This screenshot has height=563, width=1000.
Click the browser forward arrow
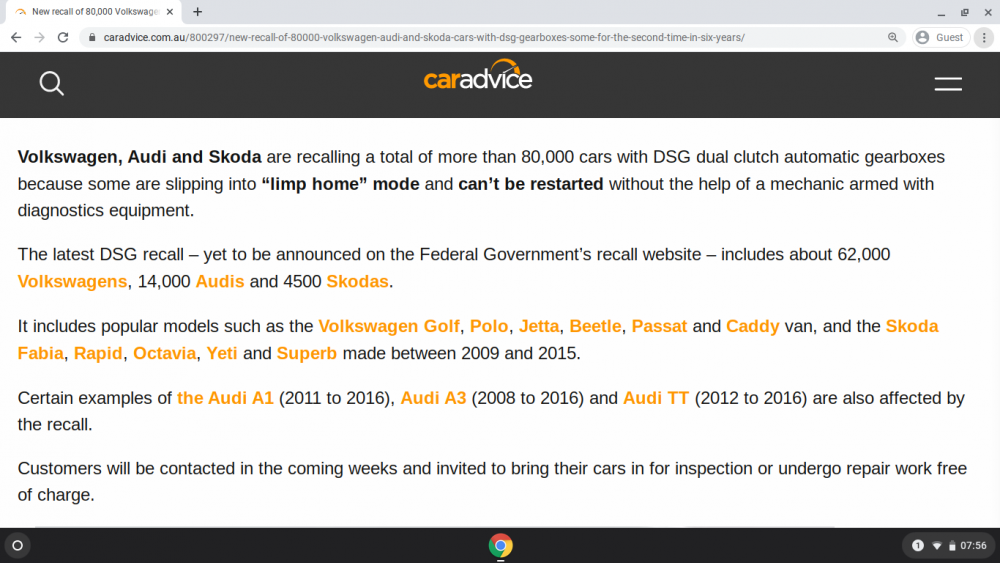click(x=40, y=38)
